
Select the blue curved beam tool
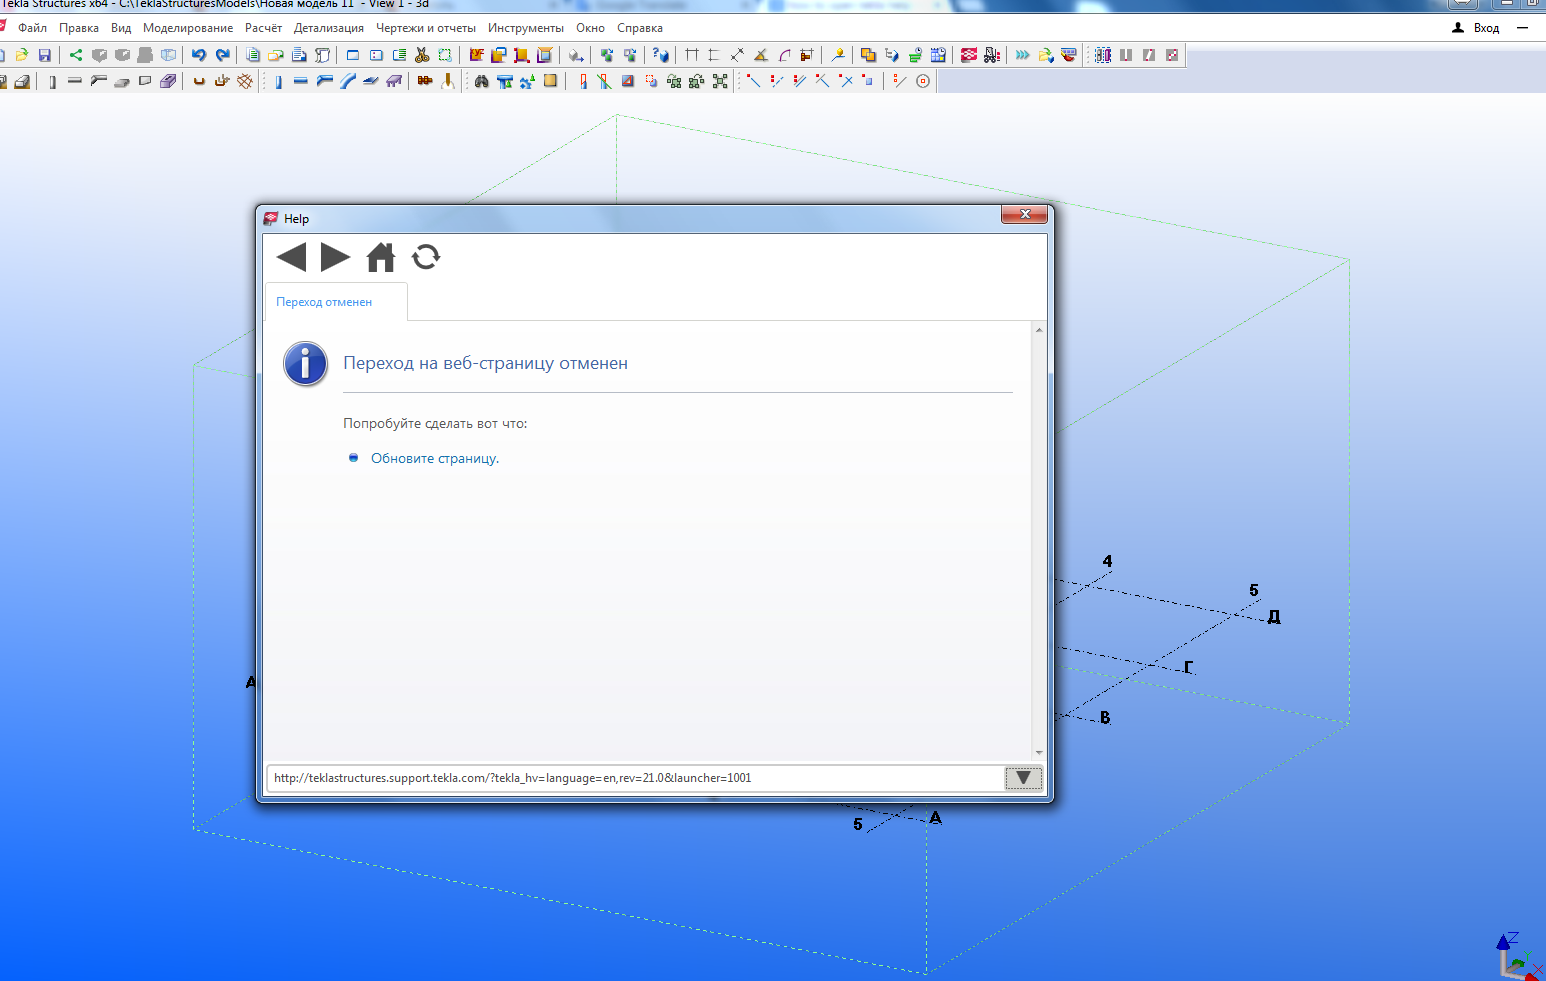tap(347, 81)
